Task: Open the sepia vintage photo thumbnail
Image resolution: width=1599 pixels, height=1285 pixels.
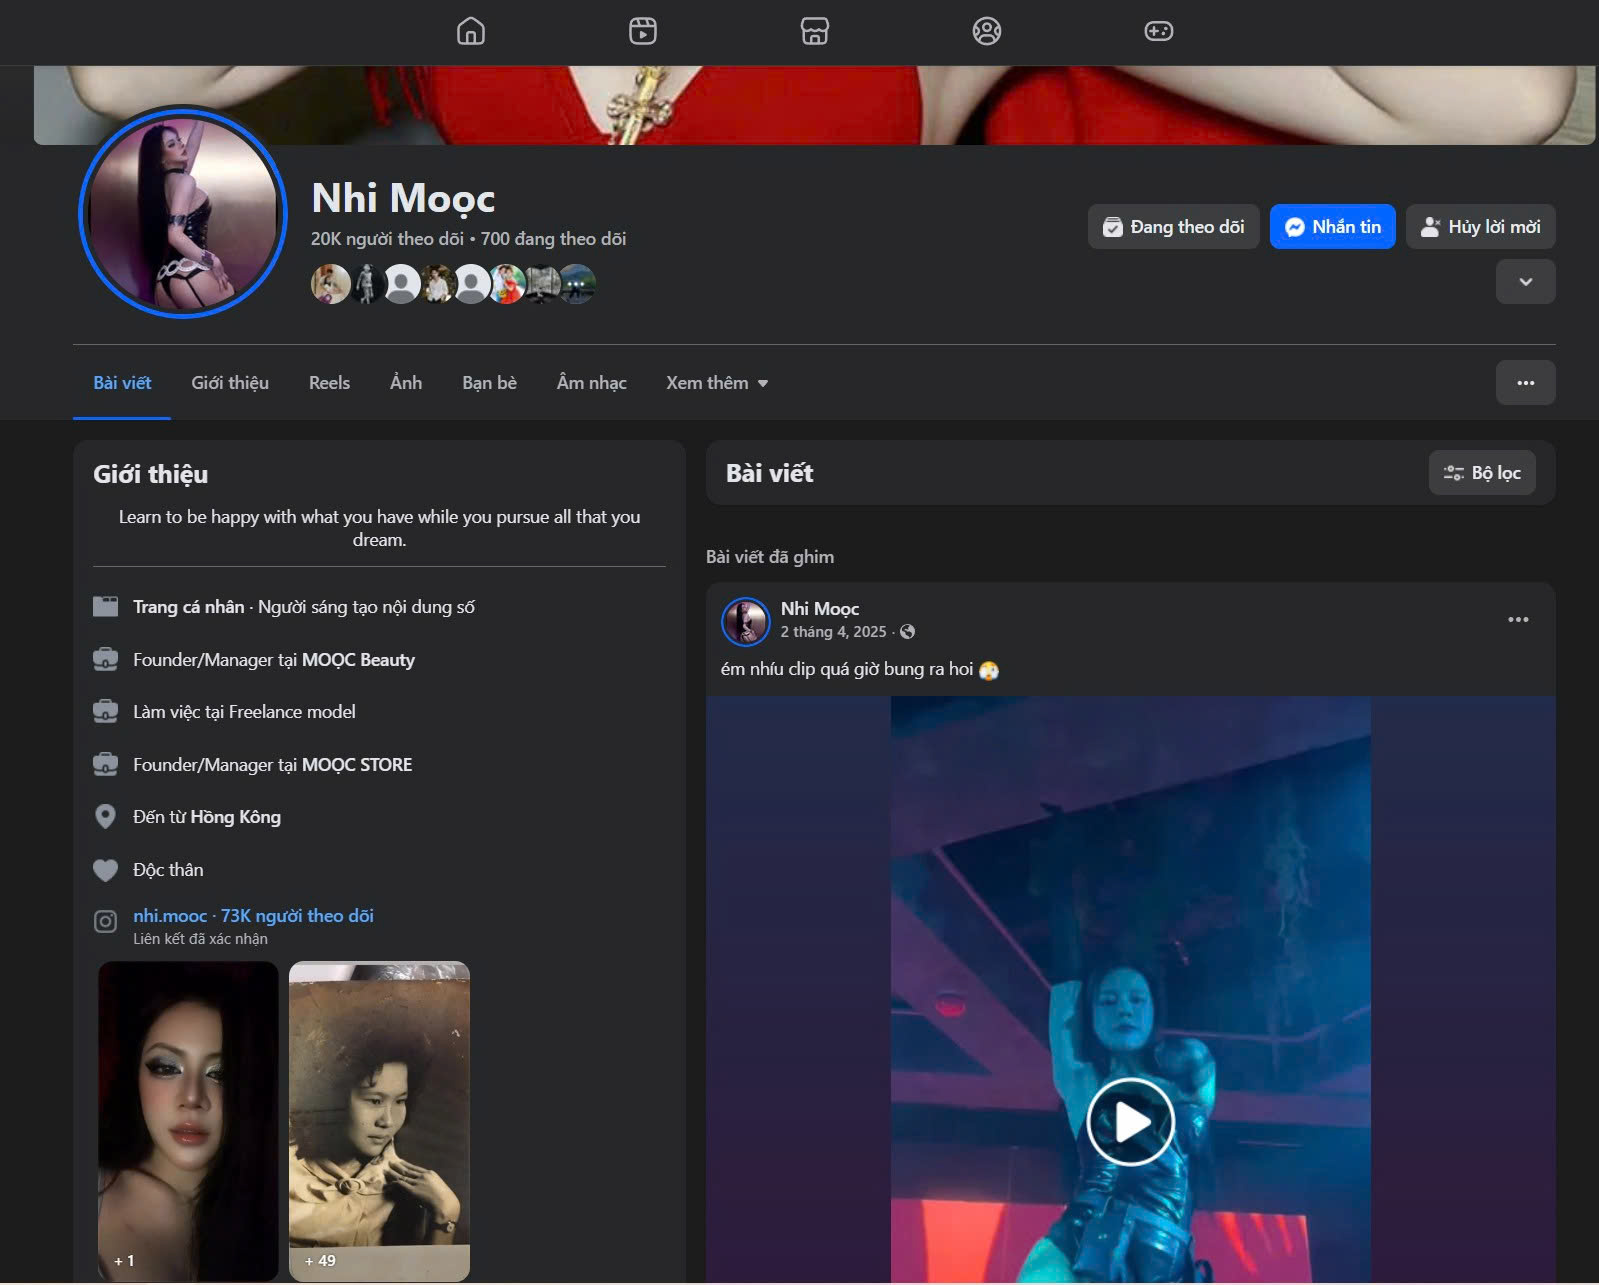Action: point(379,1120)
